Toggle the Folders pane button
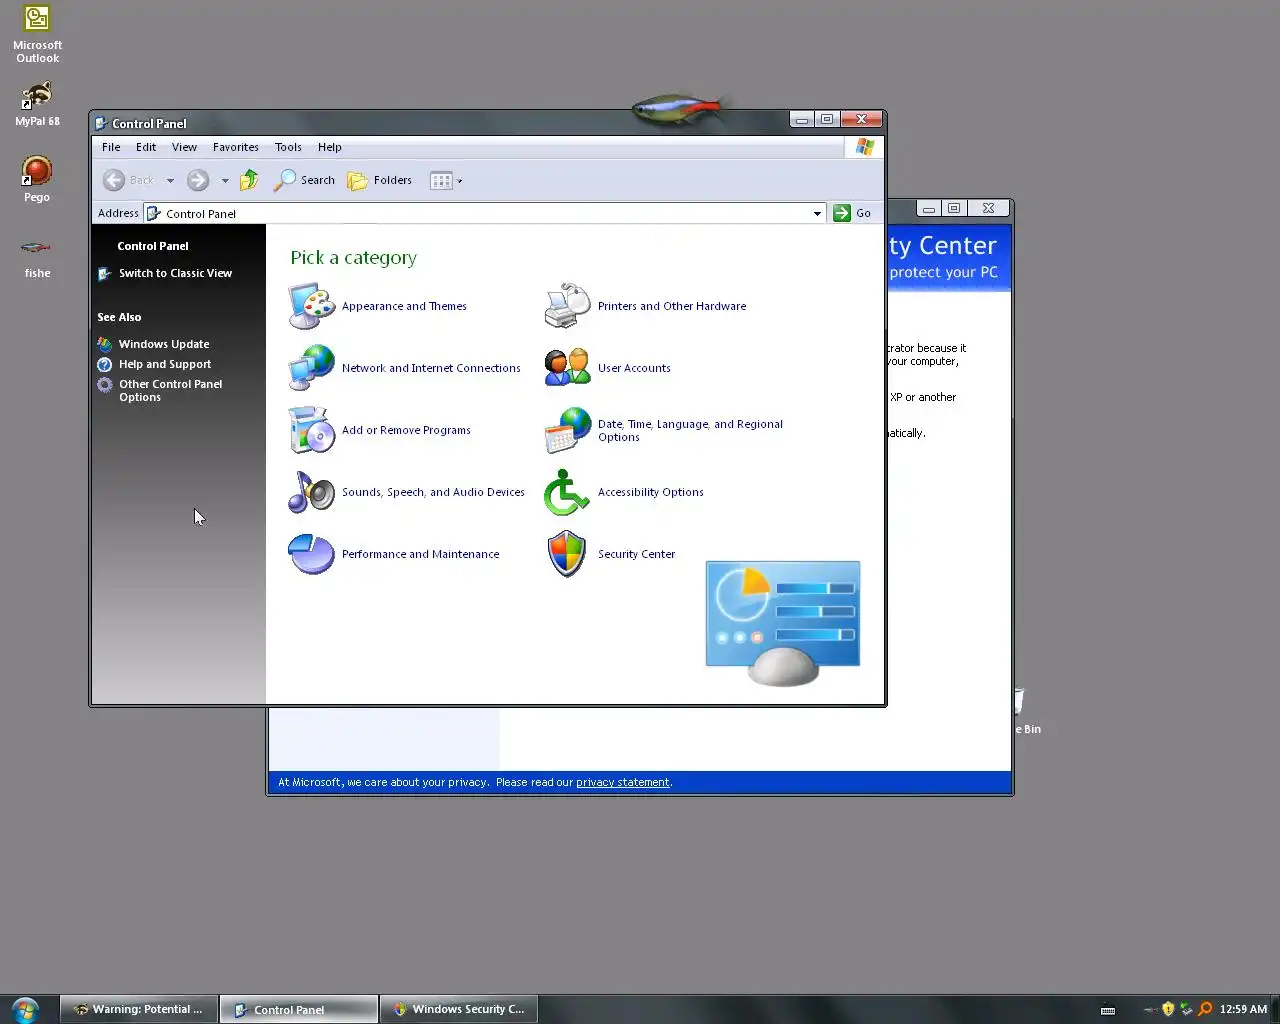Image resolution: width=1280 pixels, height=1024 pixels. click(x=380, y=180)
